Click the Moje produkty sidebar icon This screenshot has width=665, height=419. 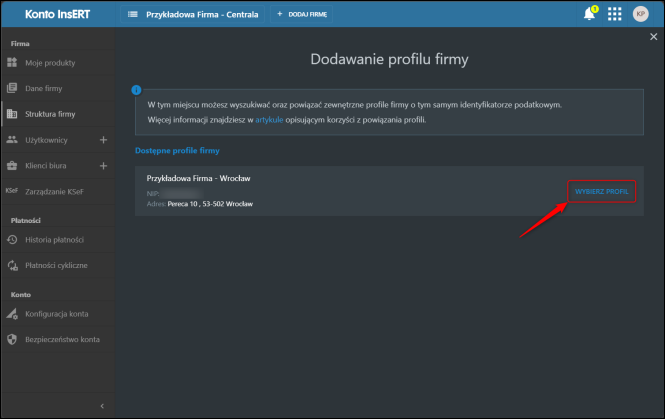point(12,62)
